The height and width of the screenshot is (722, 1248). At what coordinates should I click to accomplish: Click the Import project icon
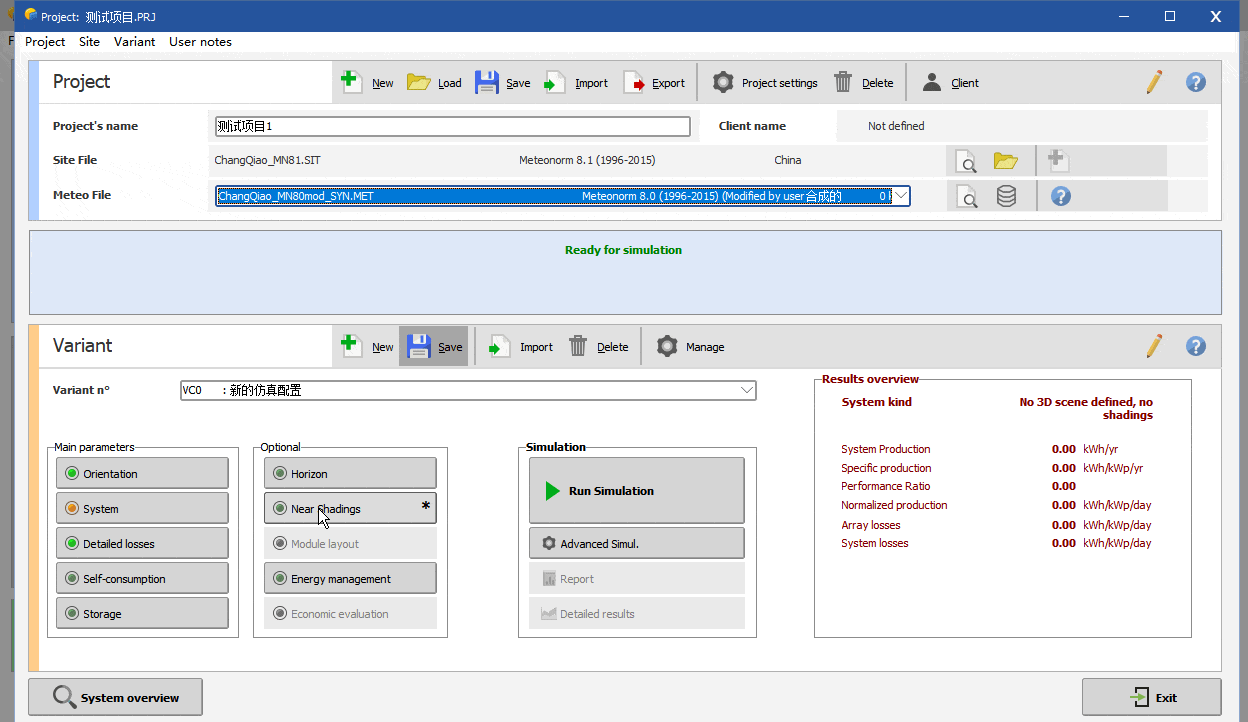point(554,83)
